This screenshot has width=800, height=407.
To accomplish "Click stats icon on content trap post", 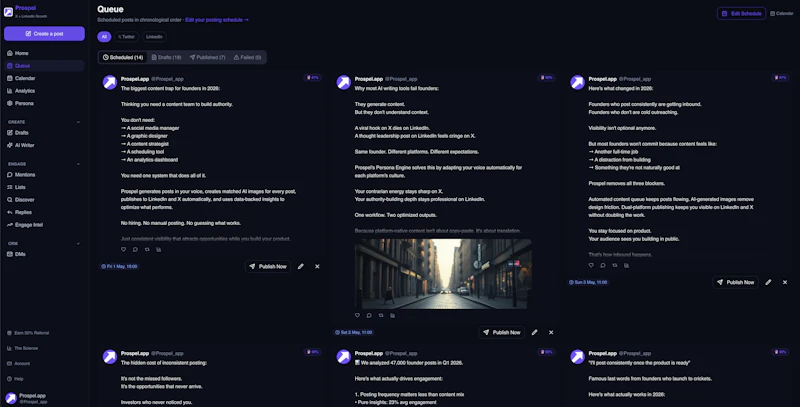I will pyautogui.click(x=159, y=249).
